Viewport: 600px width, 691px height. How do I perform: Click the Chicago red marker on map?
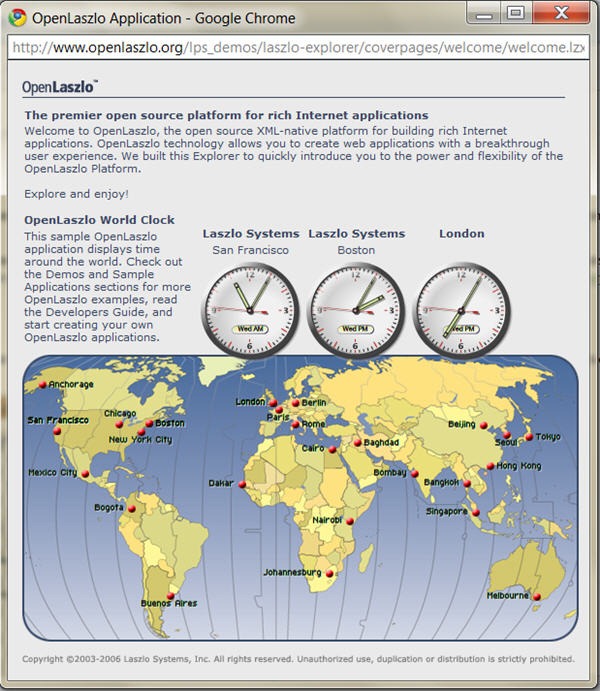119,424
